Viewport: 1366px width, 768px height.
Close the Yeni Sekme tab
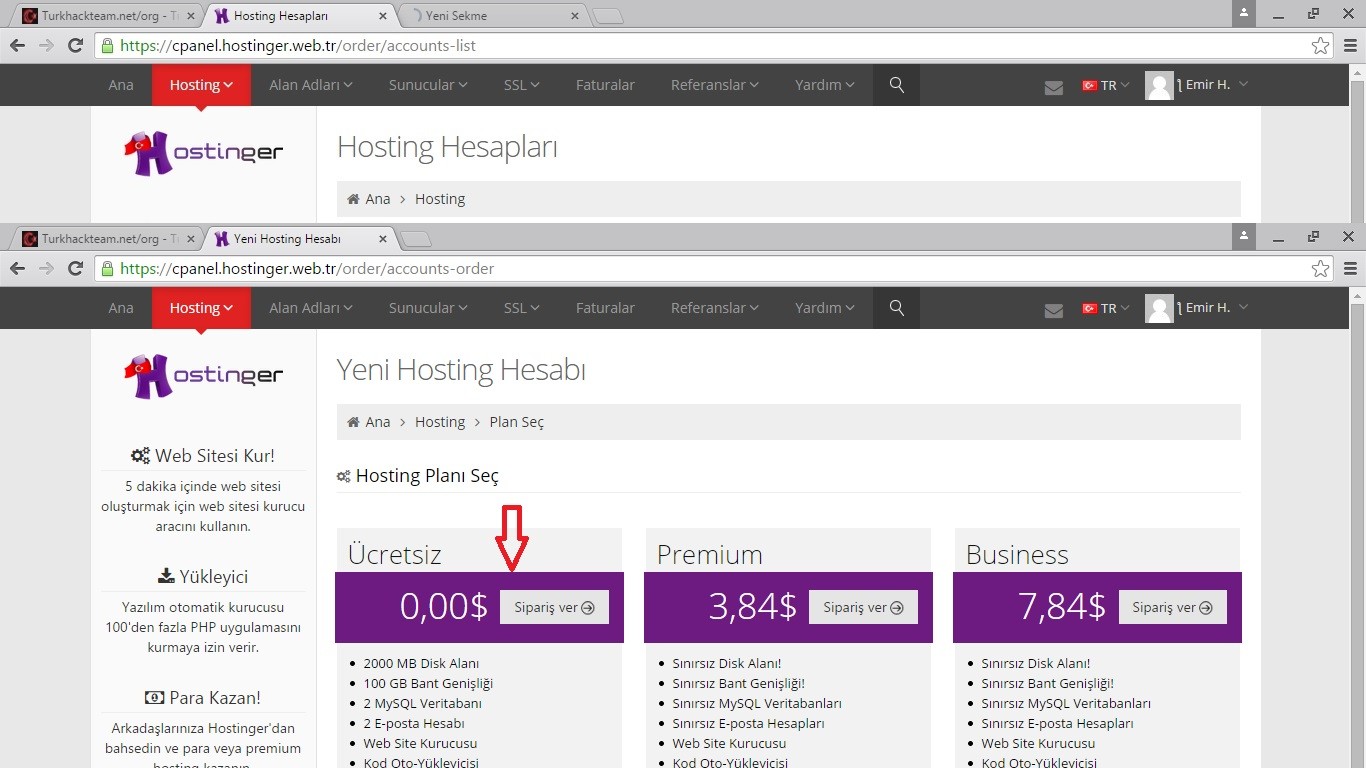coord(575,16)
